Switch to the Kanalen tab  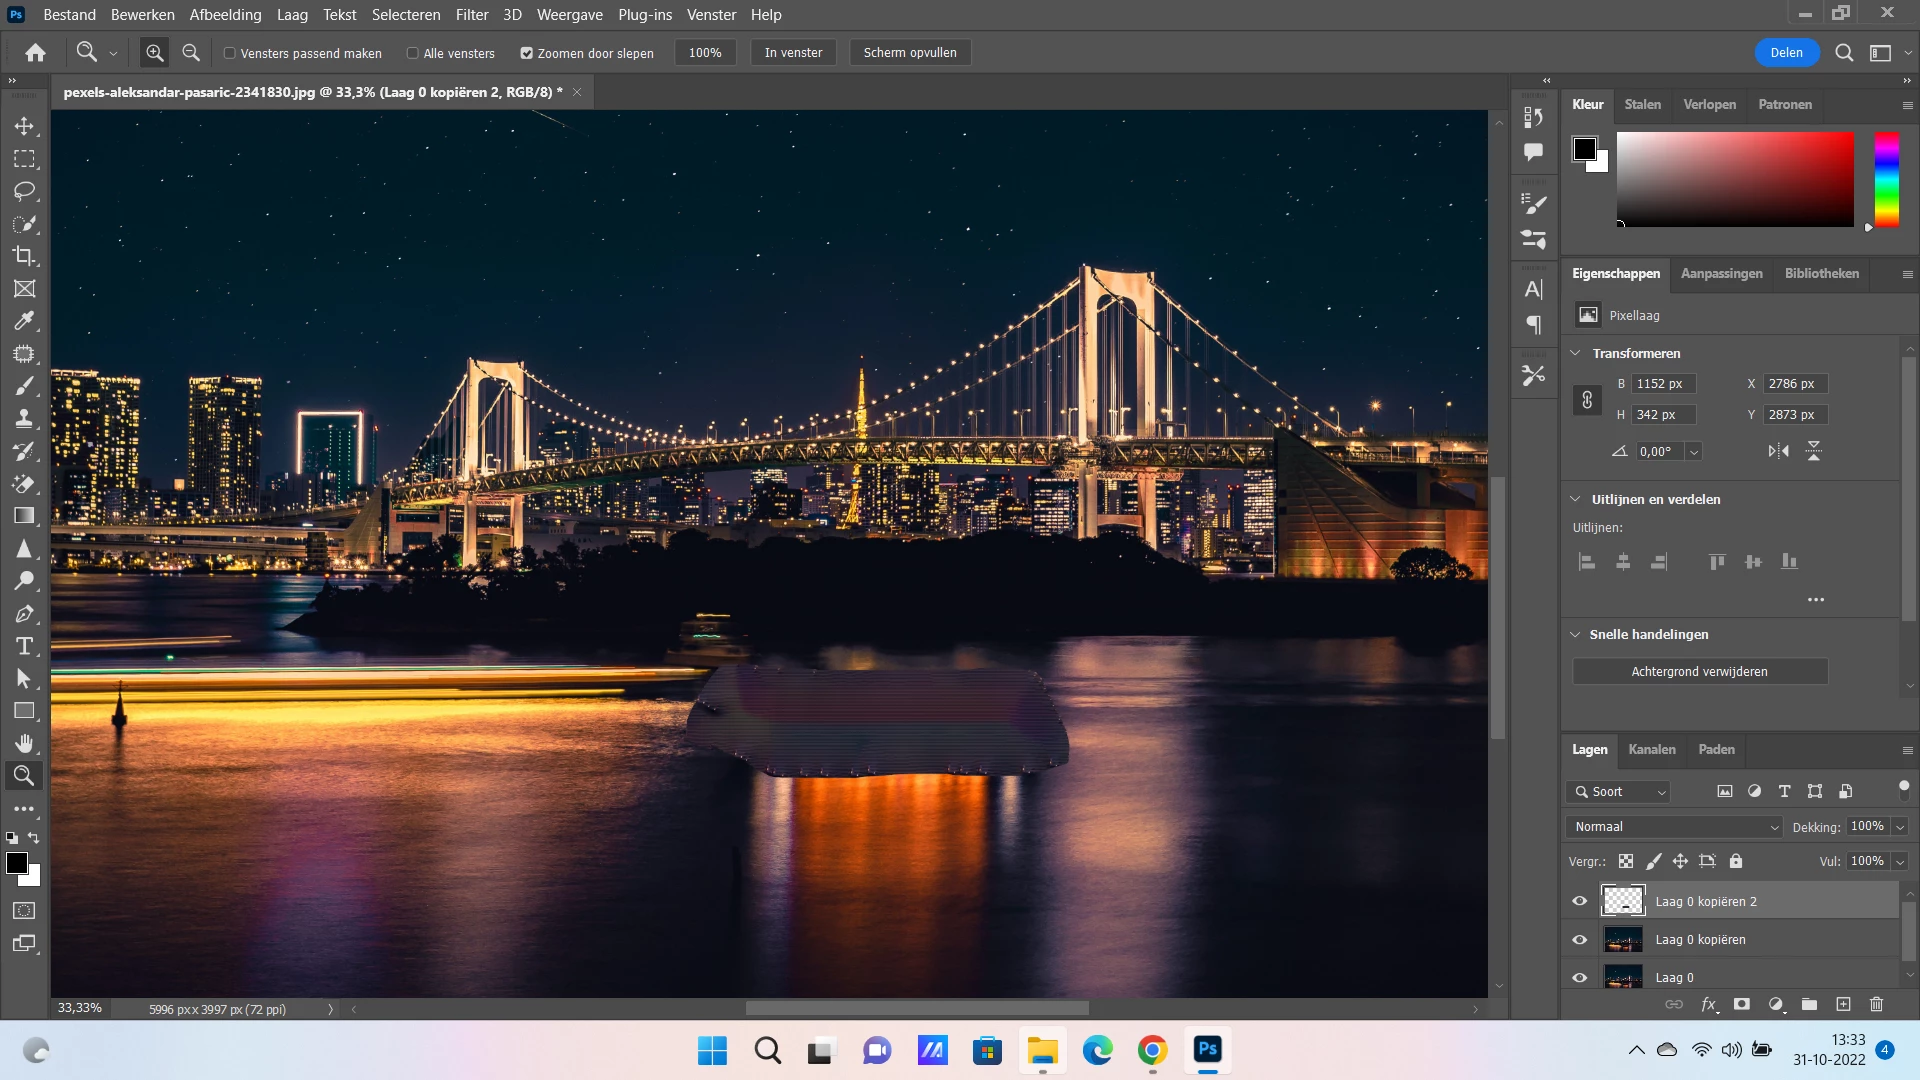coord(1651,749)
